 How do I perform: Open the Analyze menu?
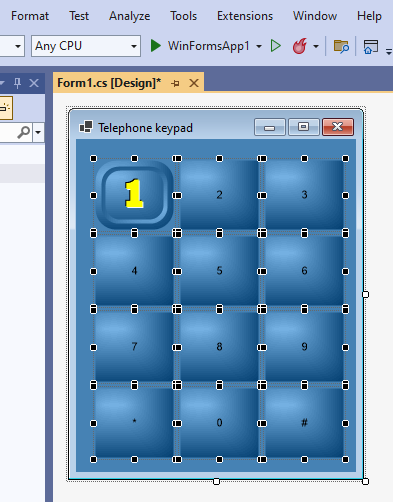(x=130, y=16)
